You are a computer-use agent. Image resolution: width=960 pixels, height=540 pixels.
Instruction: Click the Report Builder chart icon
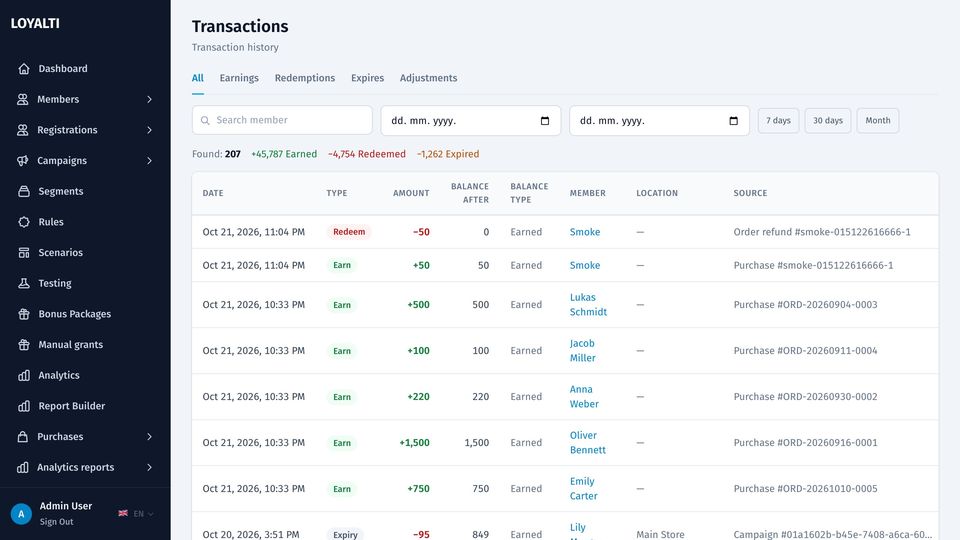click(x=24, y=406)
